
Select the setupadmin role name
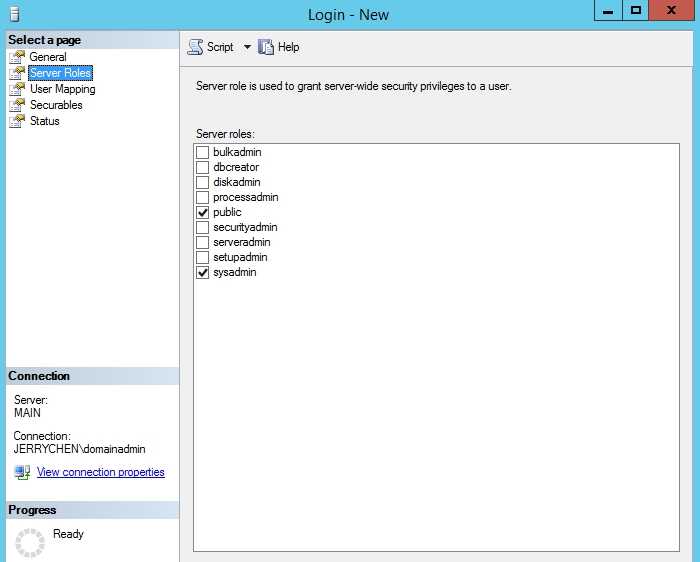click(x=240, y=257)
